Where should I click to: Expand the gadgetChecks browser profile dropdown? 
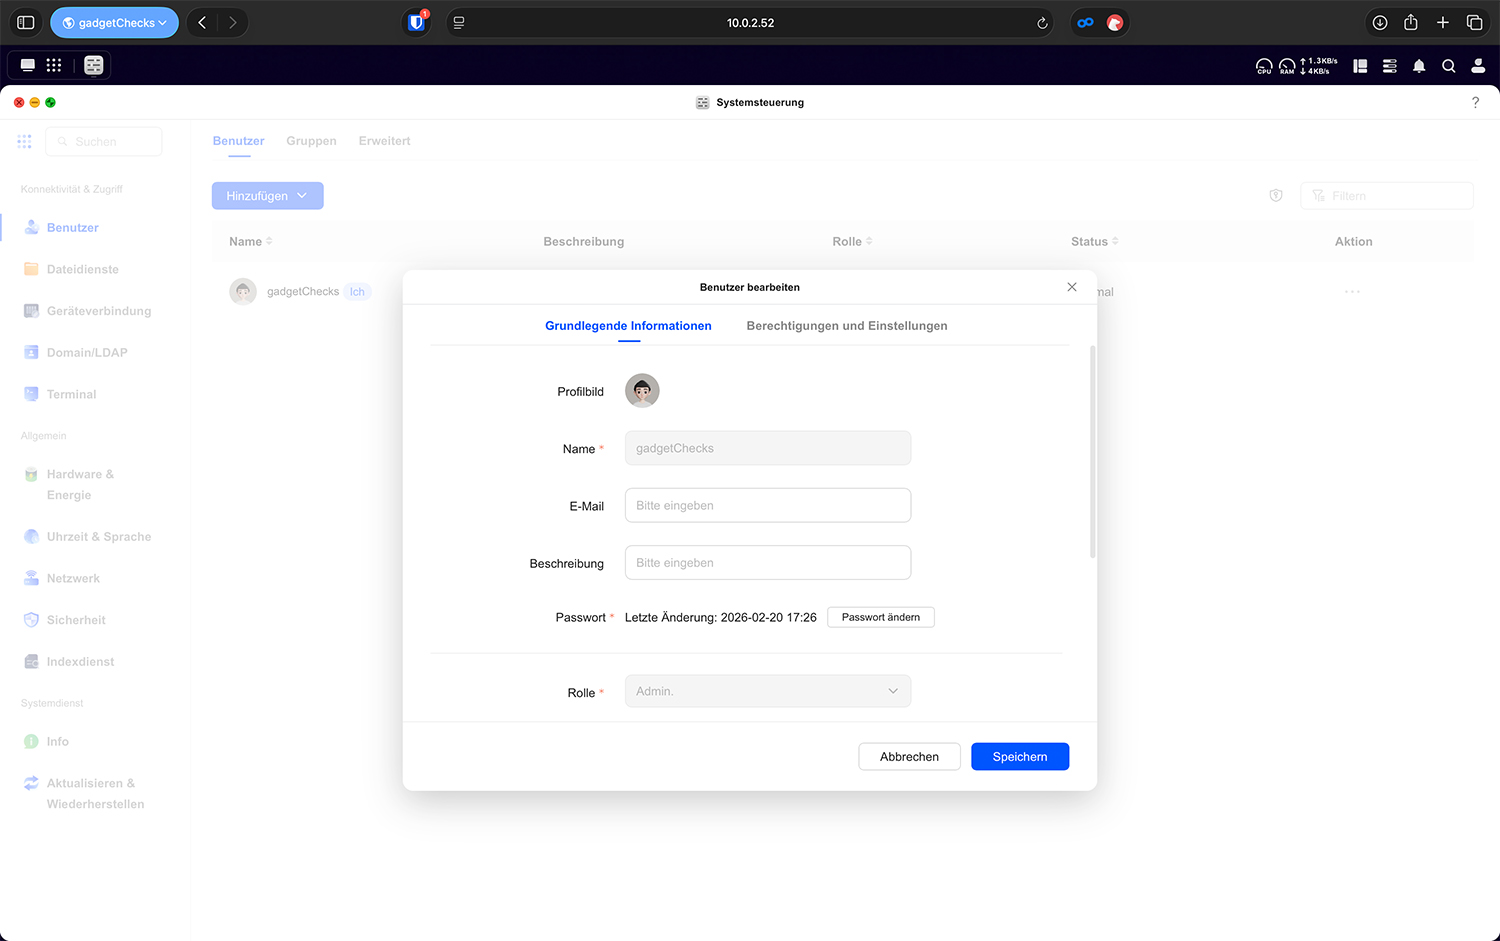(x=115, y=22)
